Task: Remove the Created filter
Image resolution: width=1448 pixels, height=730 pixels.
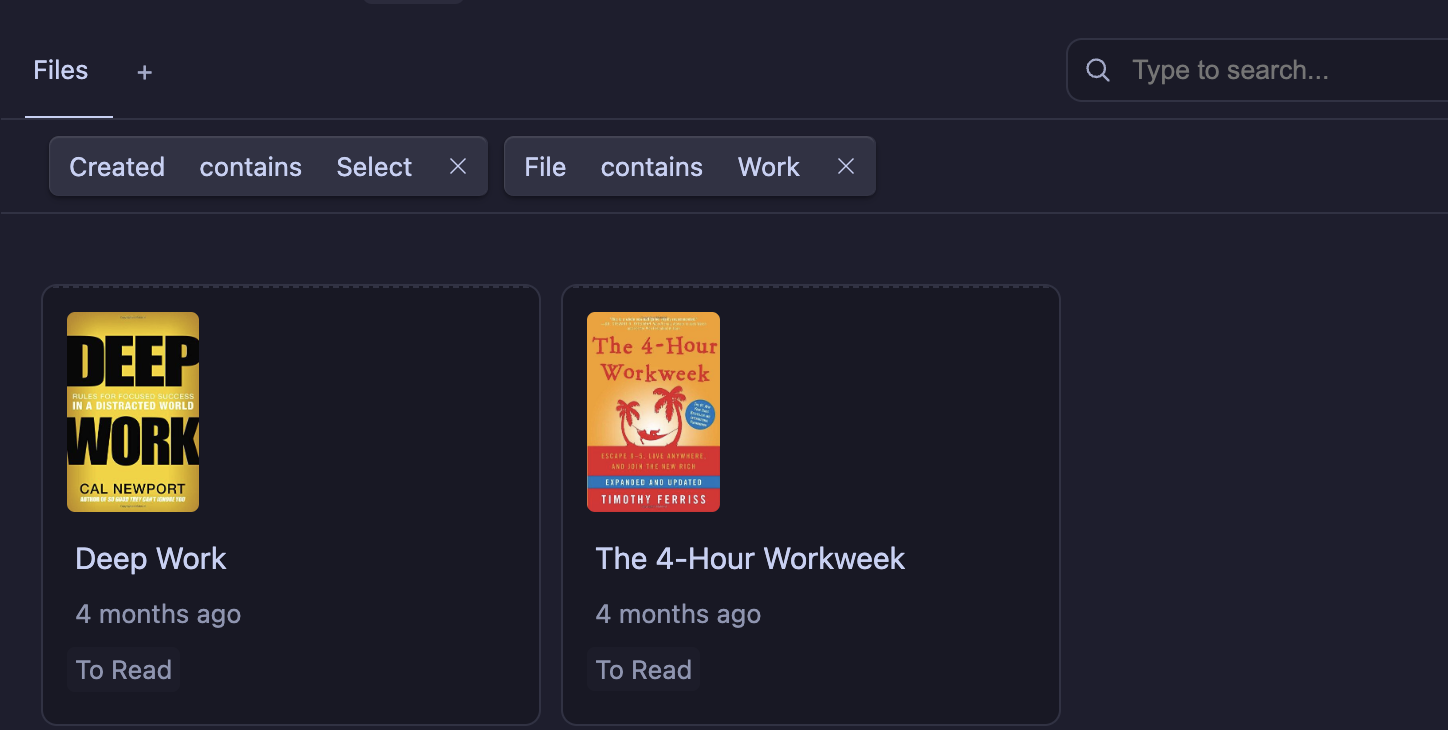Action: (x=458, y=166)
